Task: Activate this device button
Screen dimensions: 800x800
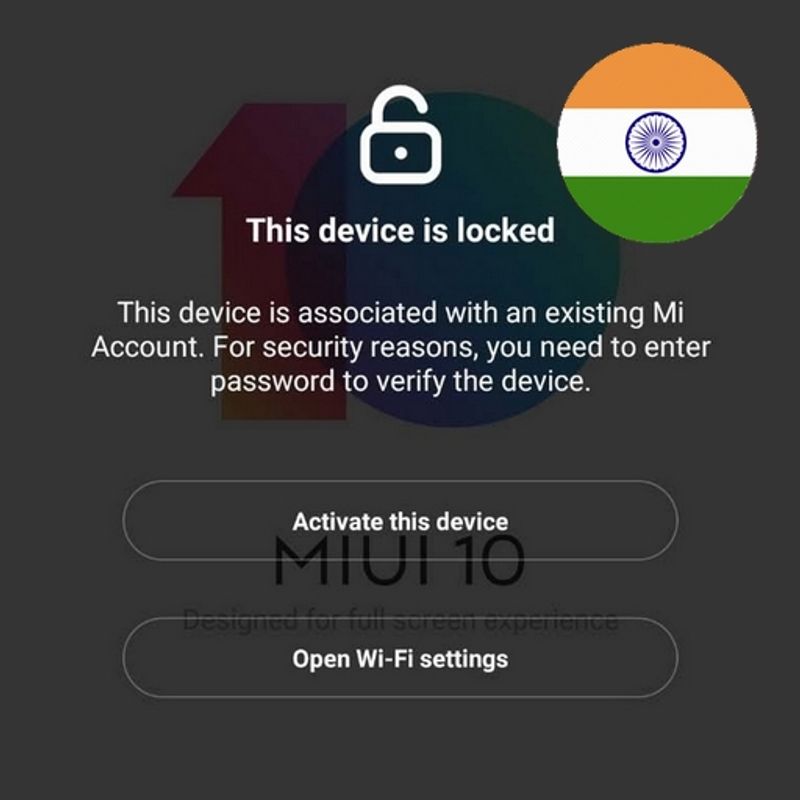Action: 401,521
